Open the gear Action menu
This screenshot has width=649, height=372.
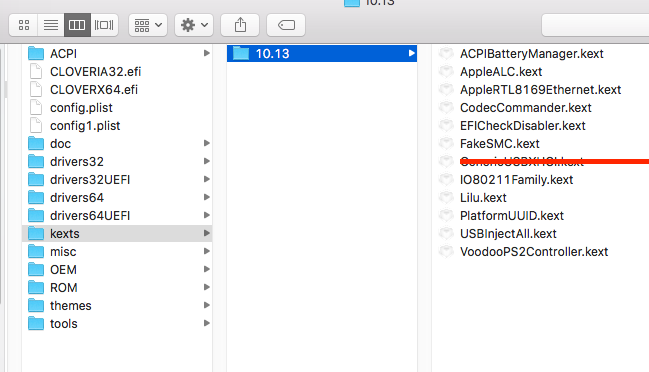click(x=194, y=25)
